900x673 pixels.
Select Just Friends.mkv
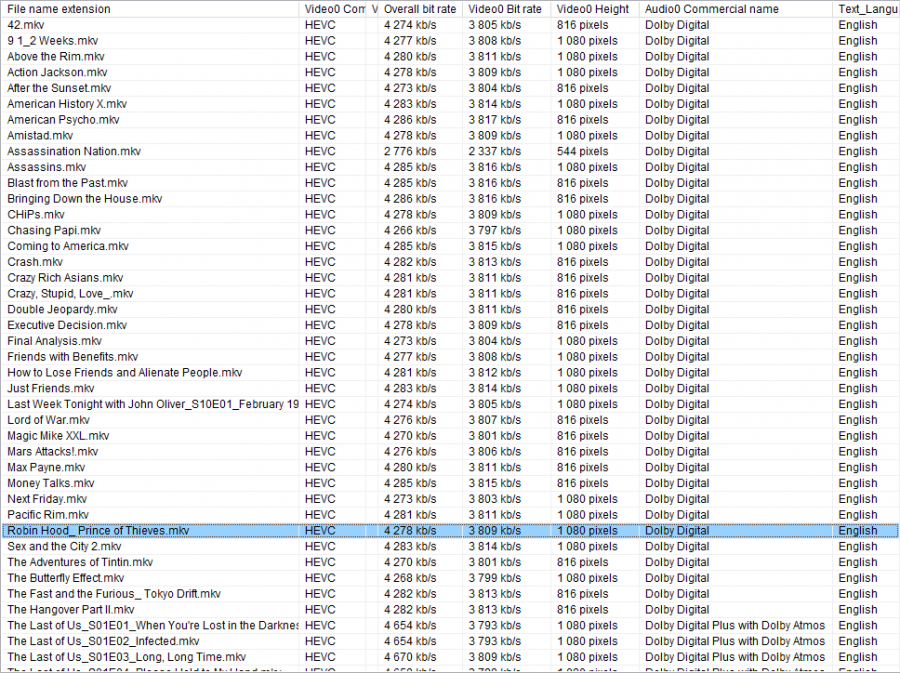[51, 388]
